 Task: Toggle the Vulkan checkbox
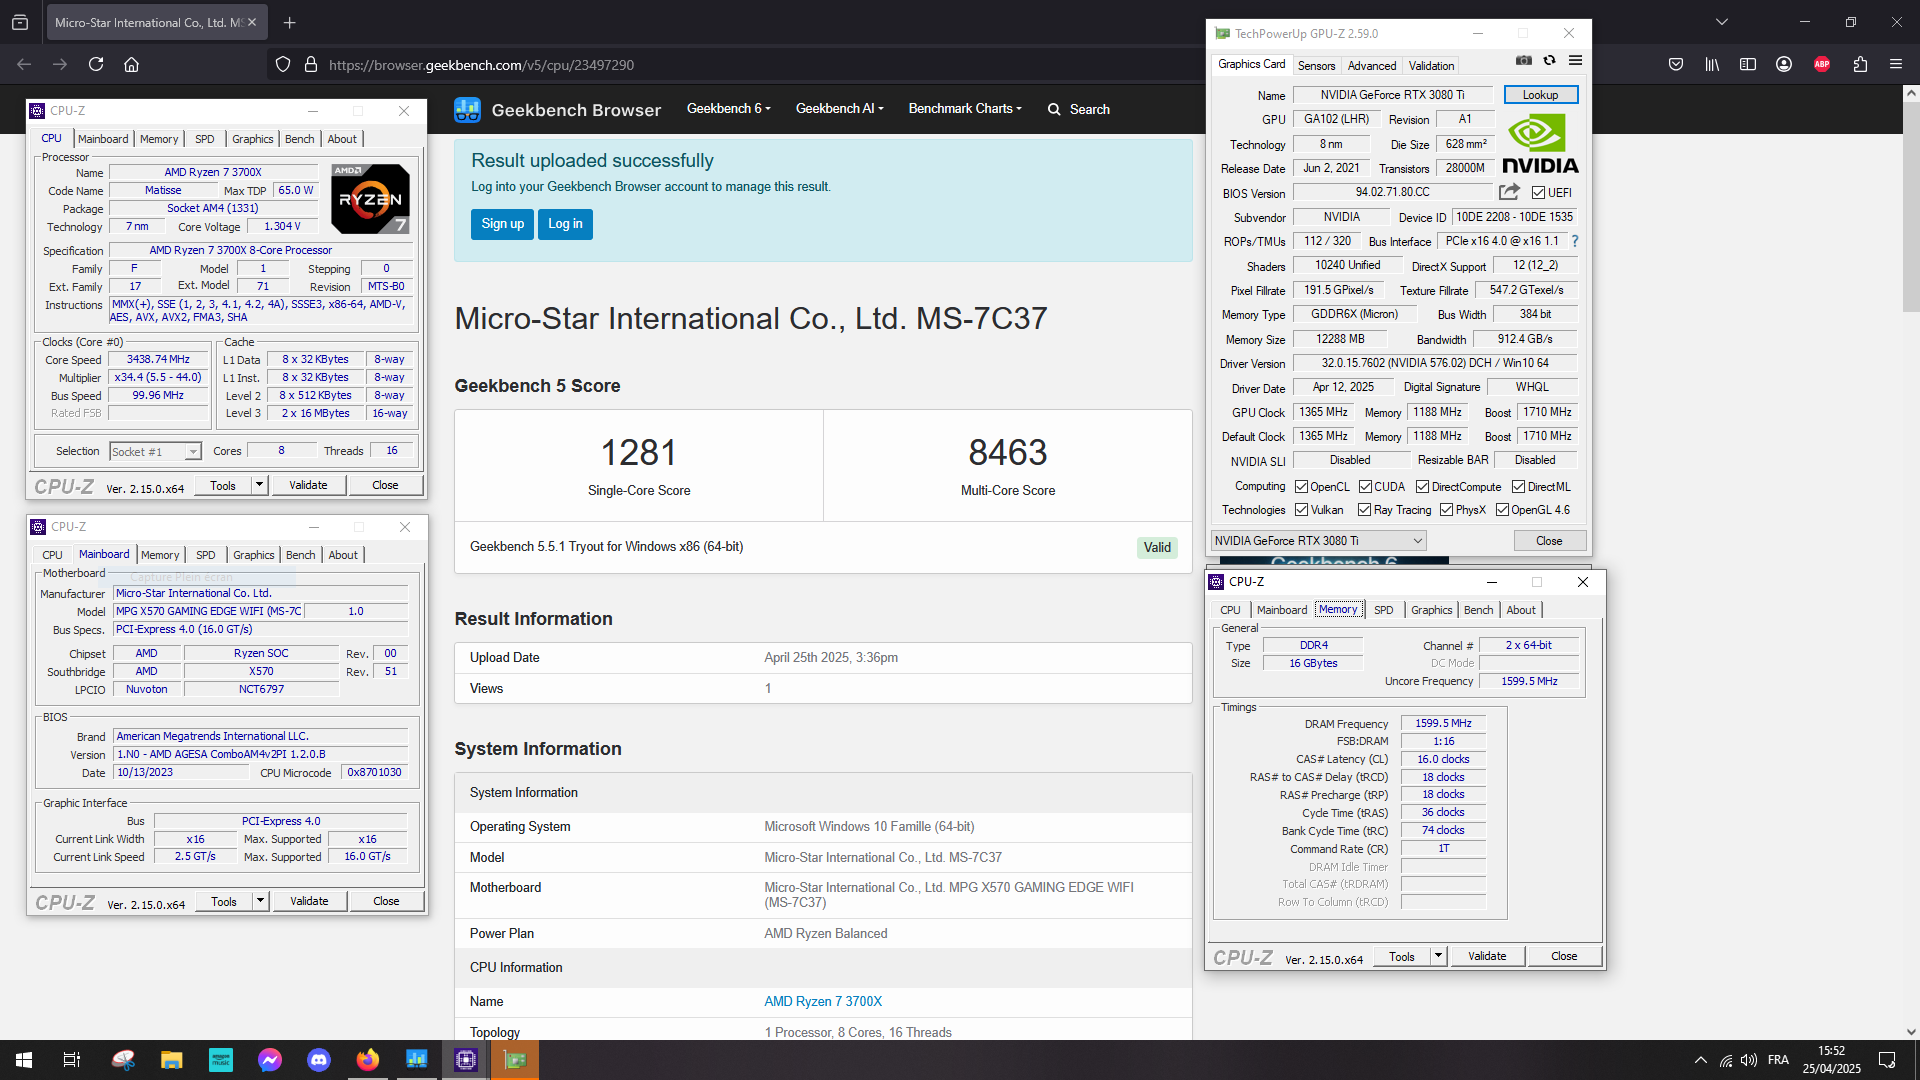coord(1301,510)
